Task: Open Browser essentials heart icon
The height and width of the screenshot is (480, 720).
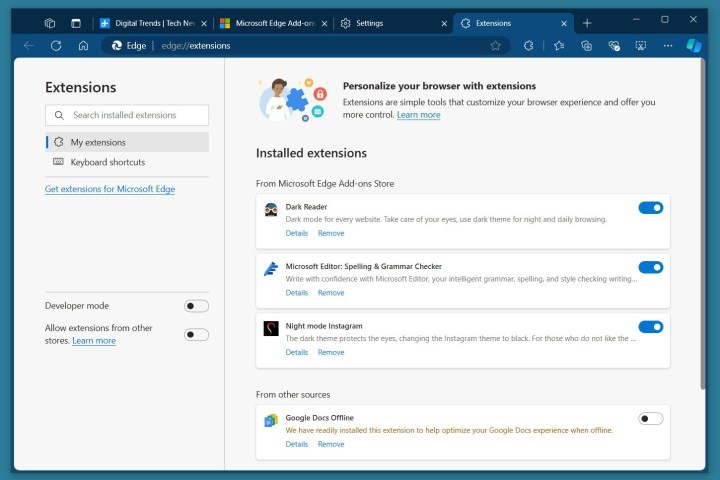Action: (x=614, y=45)
